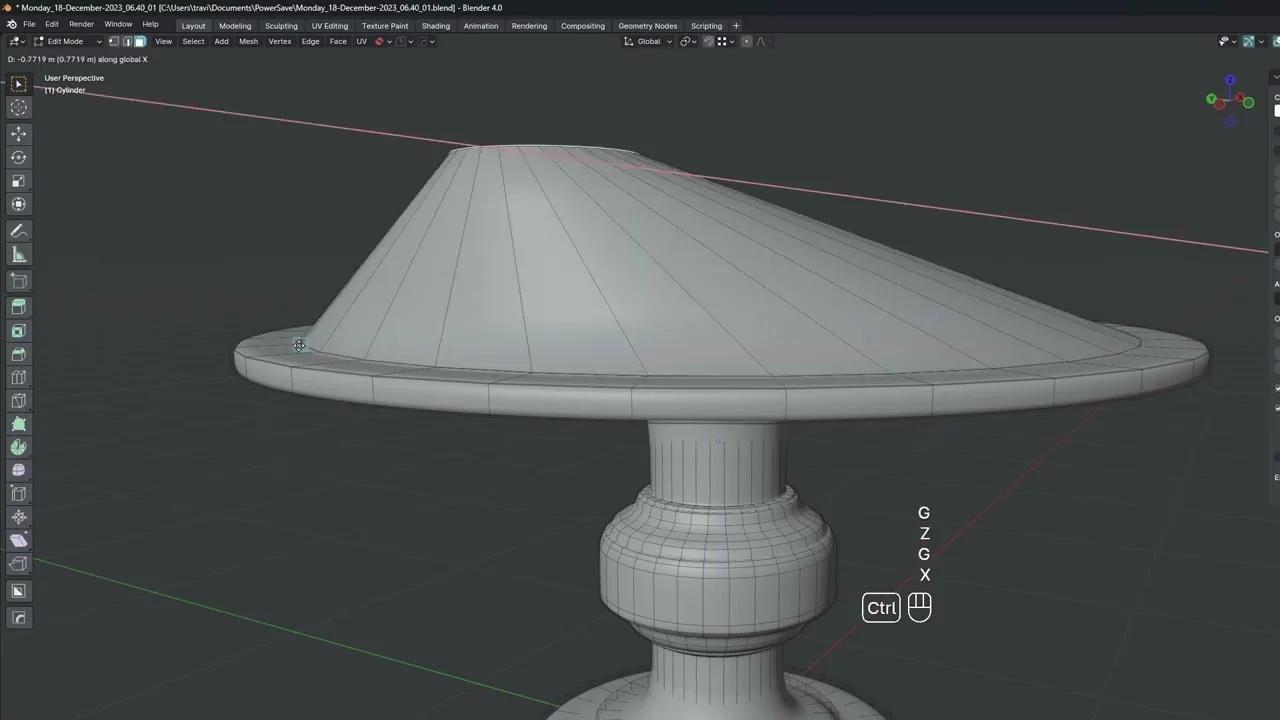Enable face select mode
Screen dimensions: 1280x720
tap(140, 41)
